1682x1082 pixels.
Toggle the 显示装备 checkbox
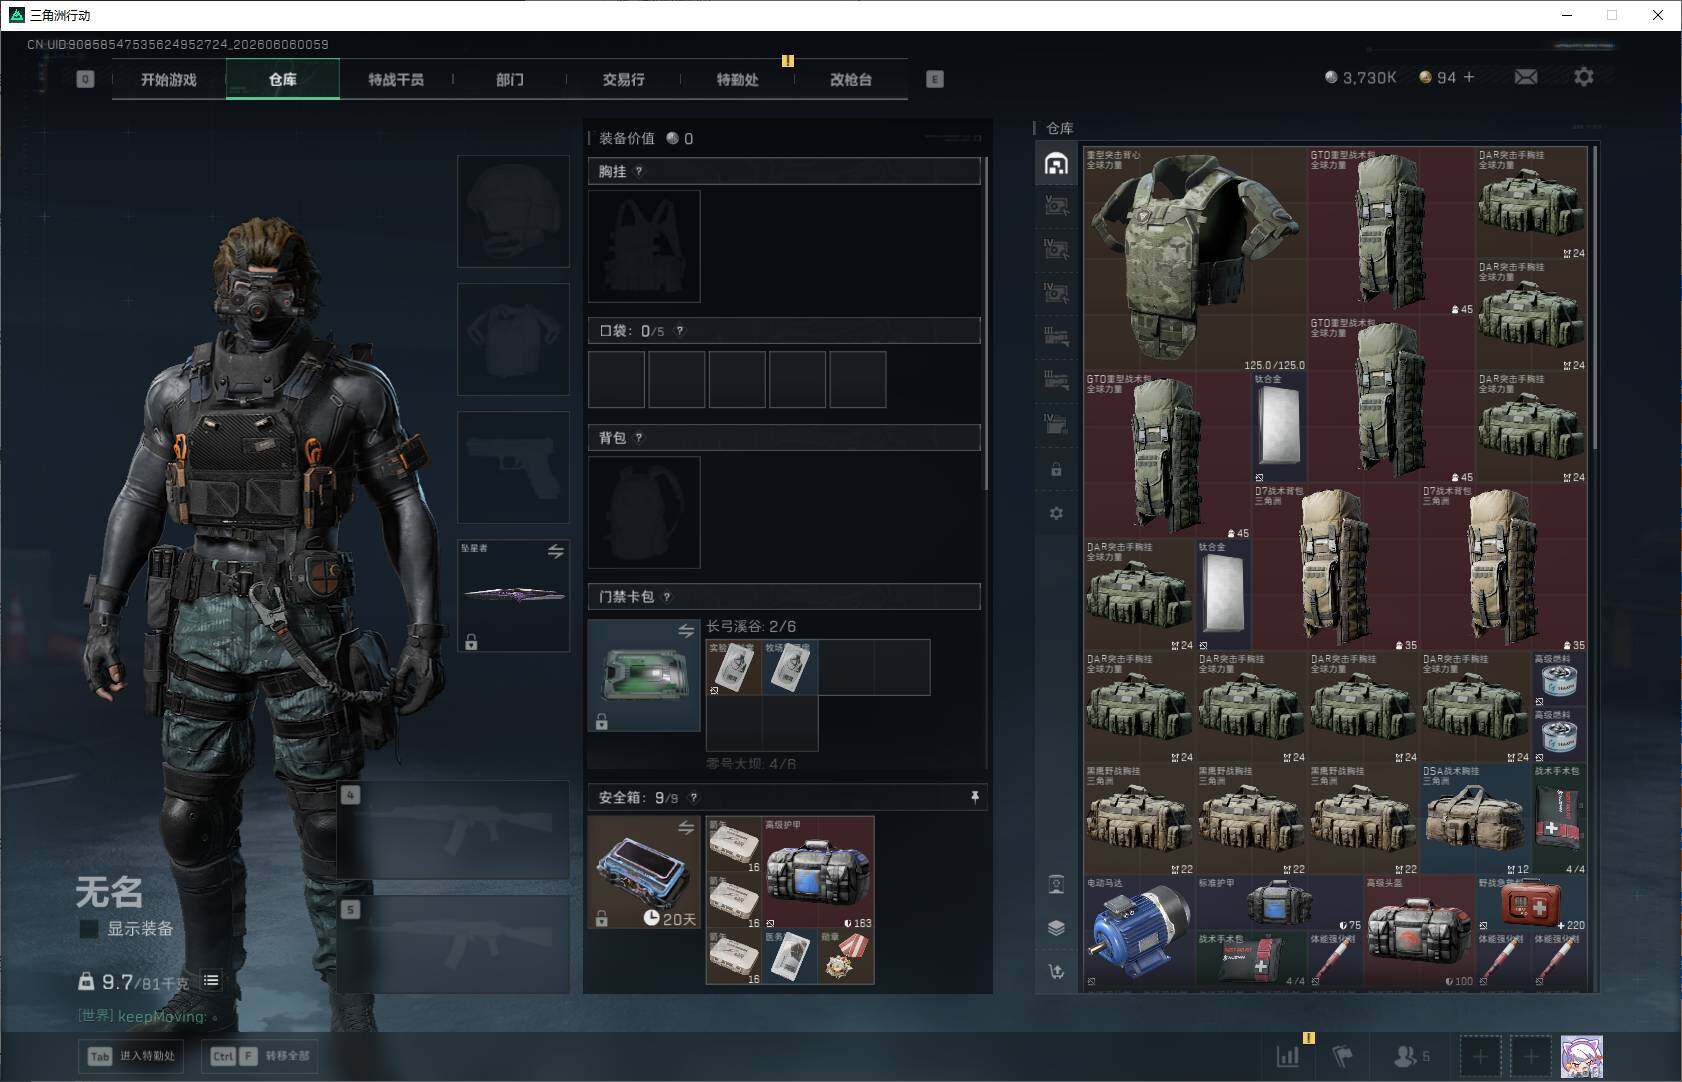89,929
